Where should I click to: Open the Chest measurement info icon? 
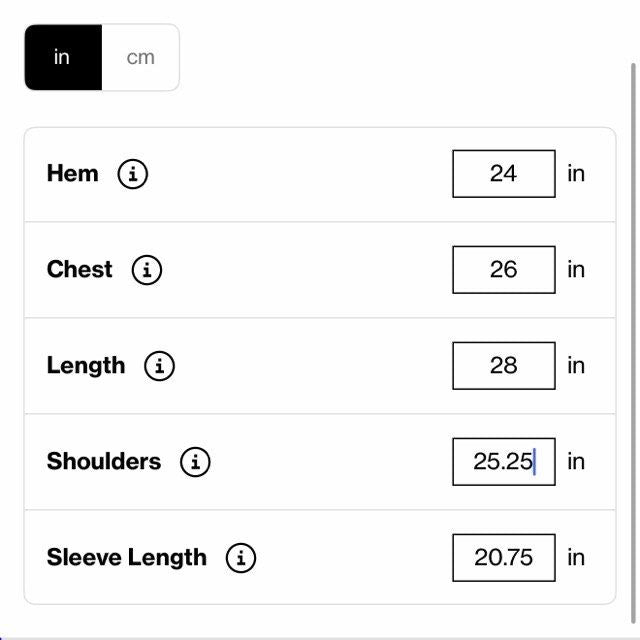(x=147, y=270)
